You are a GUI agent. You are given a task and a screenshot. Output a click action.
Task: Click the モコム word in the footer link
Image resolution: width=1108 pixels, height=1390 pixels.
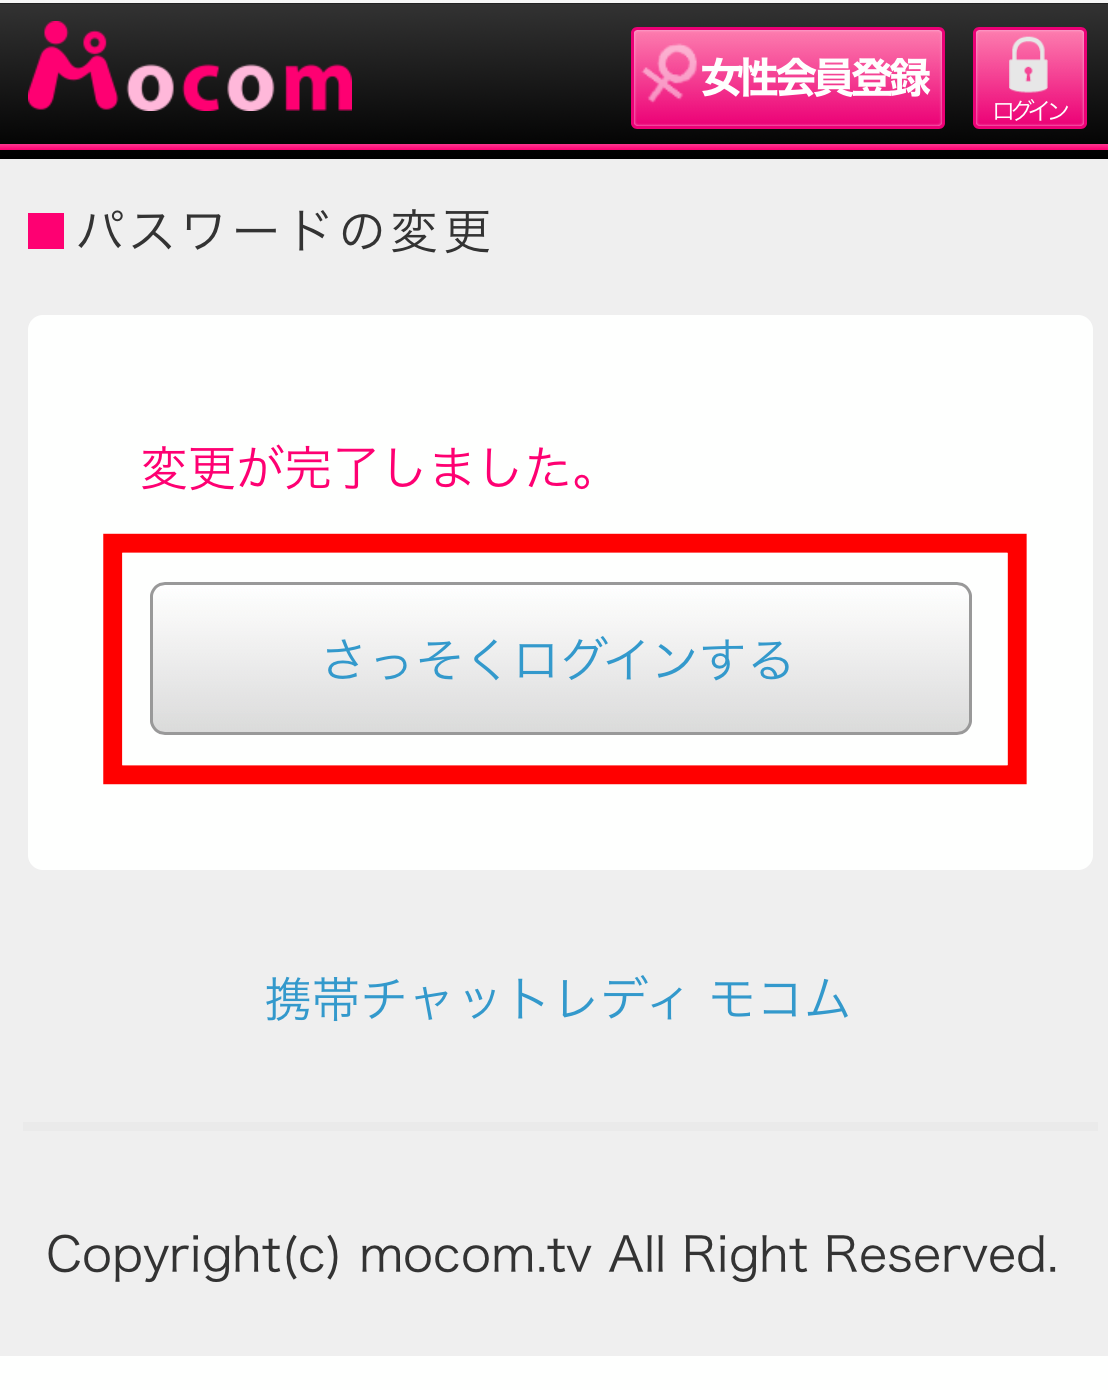pyautogui.click(x=780, y=998)
